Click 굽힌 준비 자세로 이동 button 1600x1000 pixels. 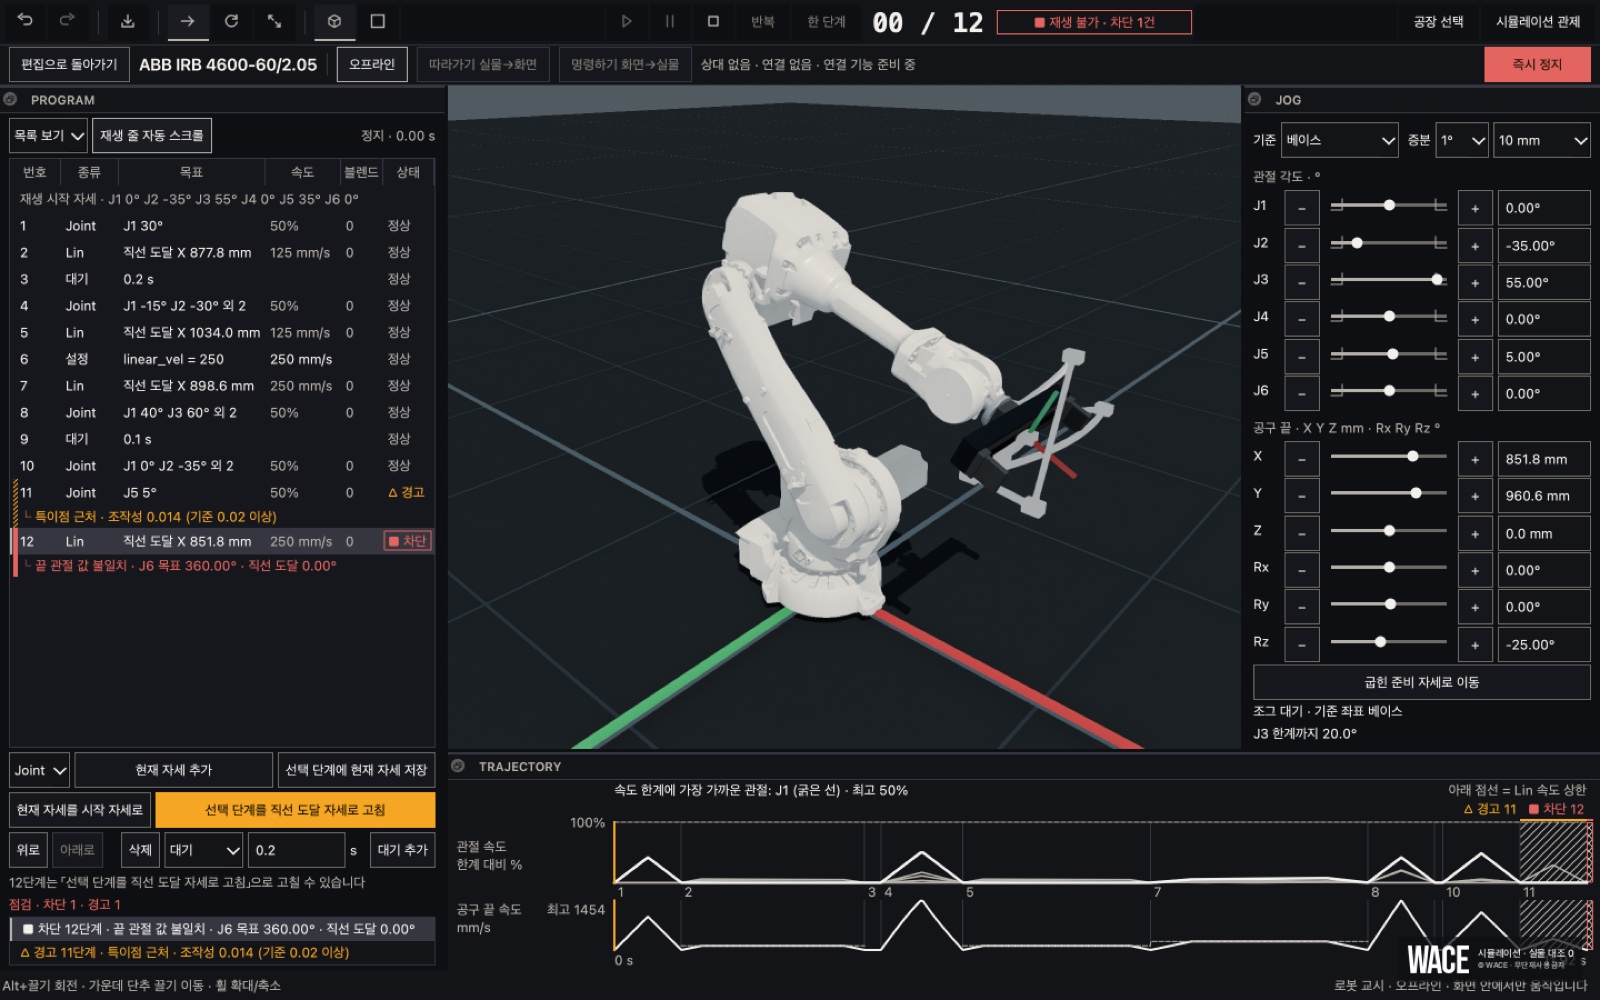tap(1421, 682)
